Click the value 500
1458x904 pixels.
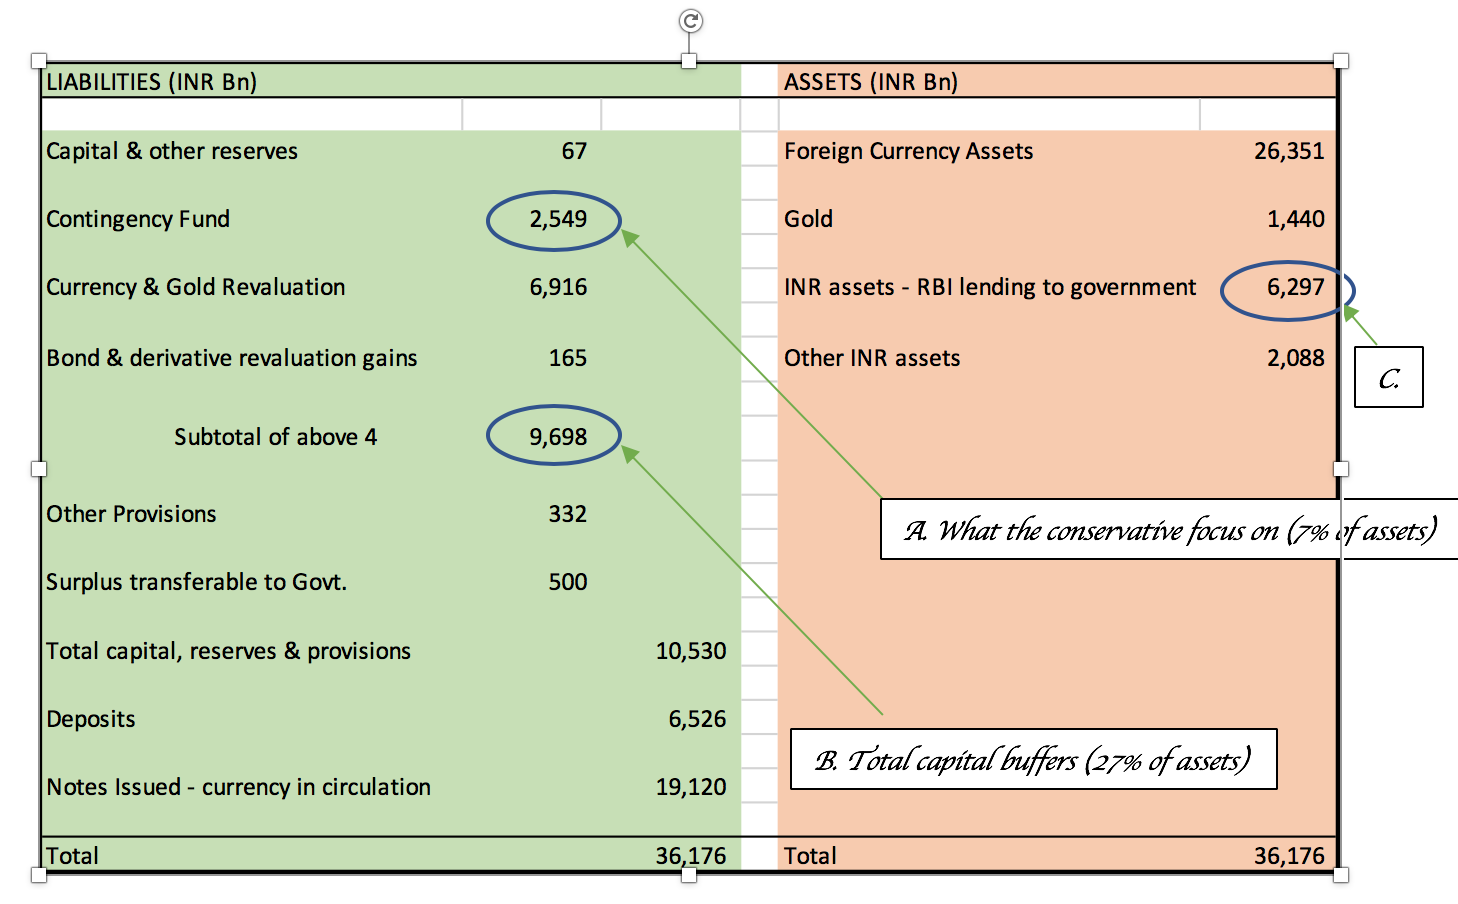click(x=568, y=582)
